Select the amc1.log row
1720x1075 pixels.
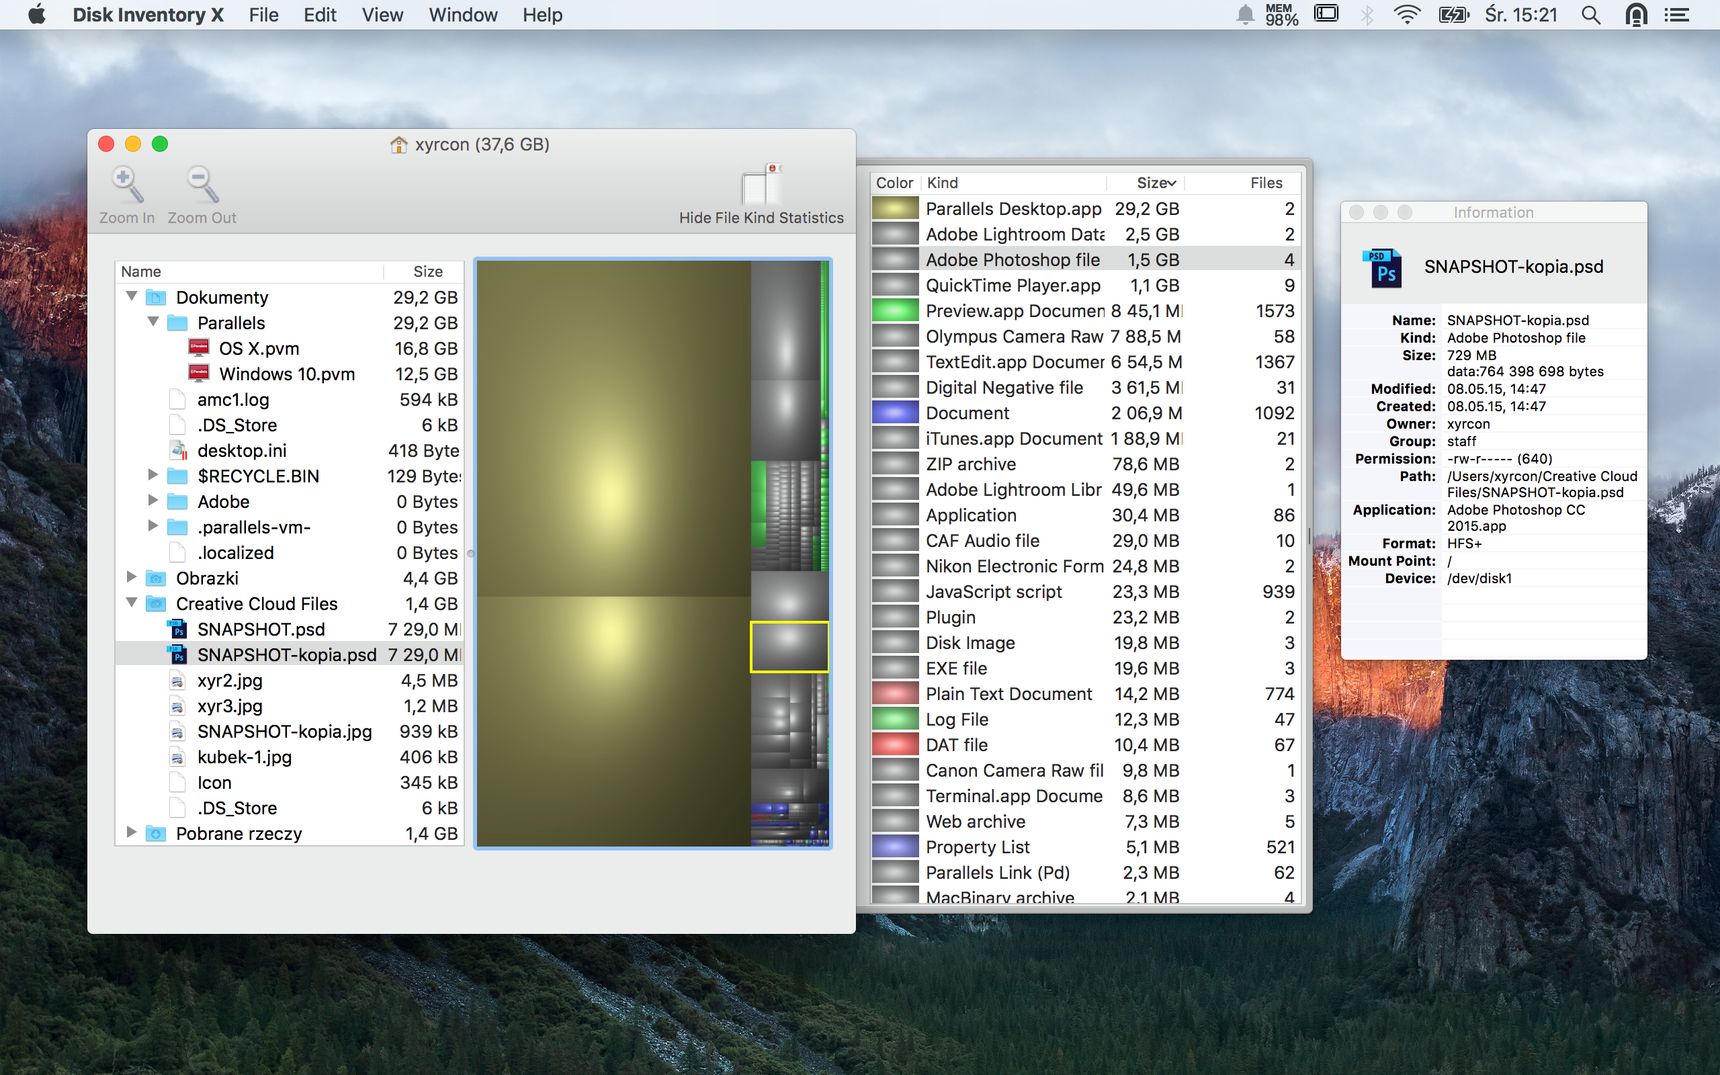pos(290,400)
